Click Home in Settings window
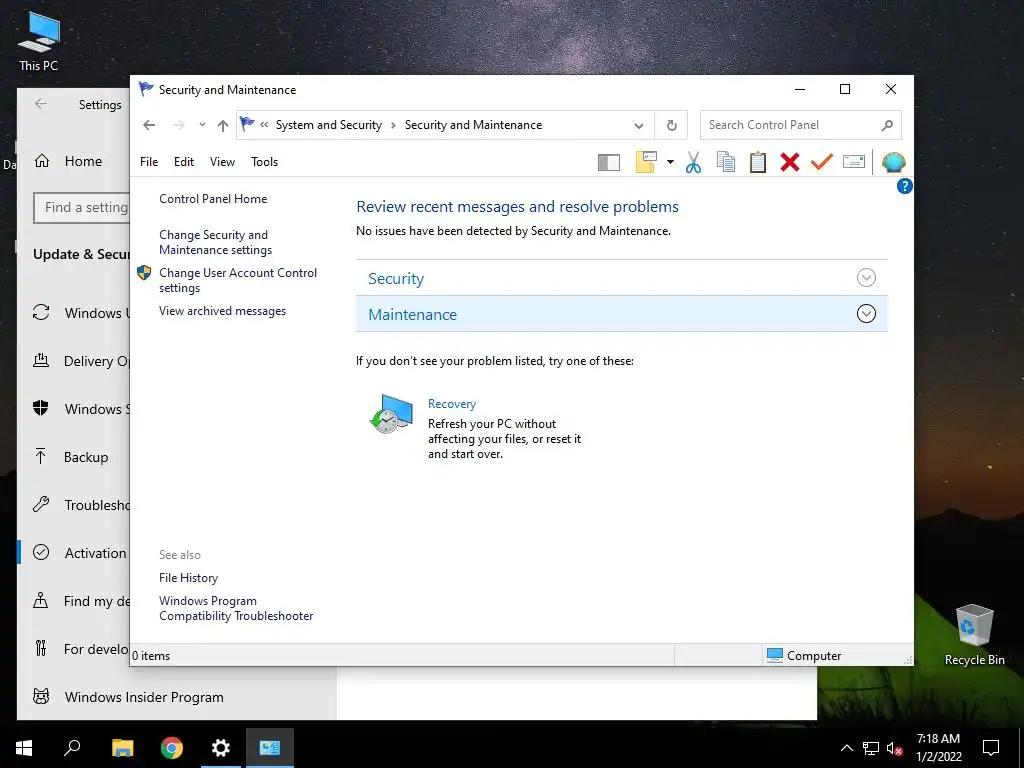The image size is (1024, 768). pos(83,161)
